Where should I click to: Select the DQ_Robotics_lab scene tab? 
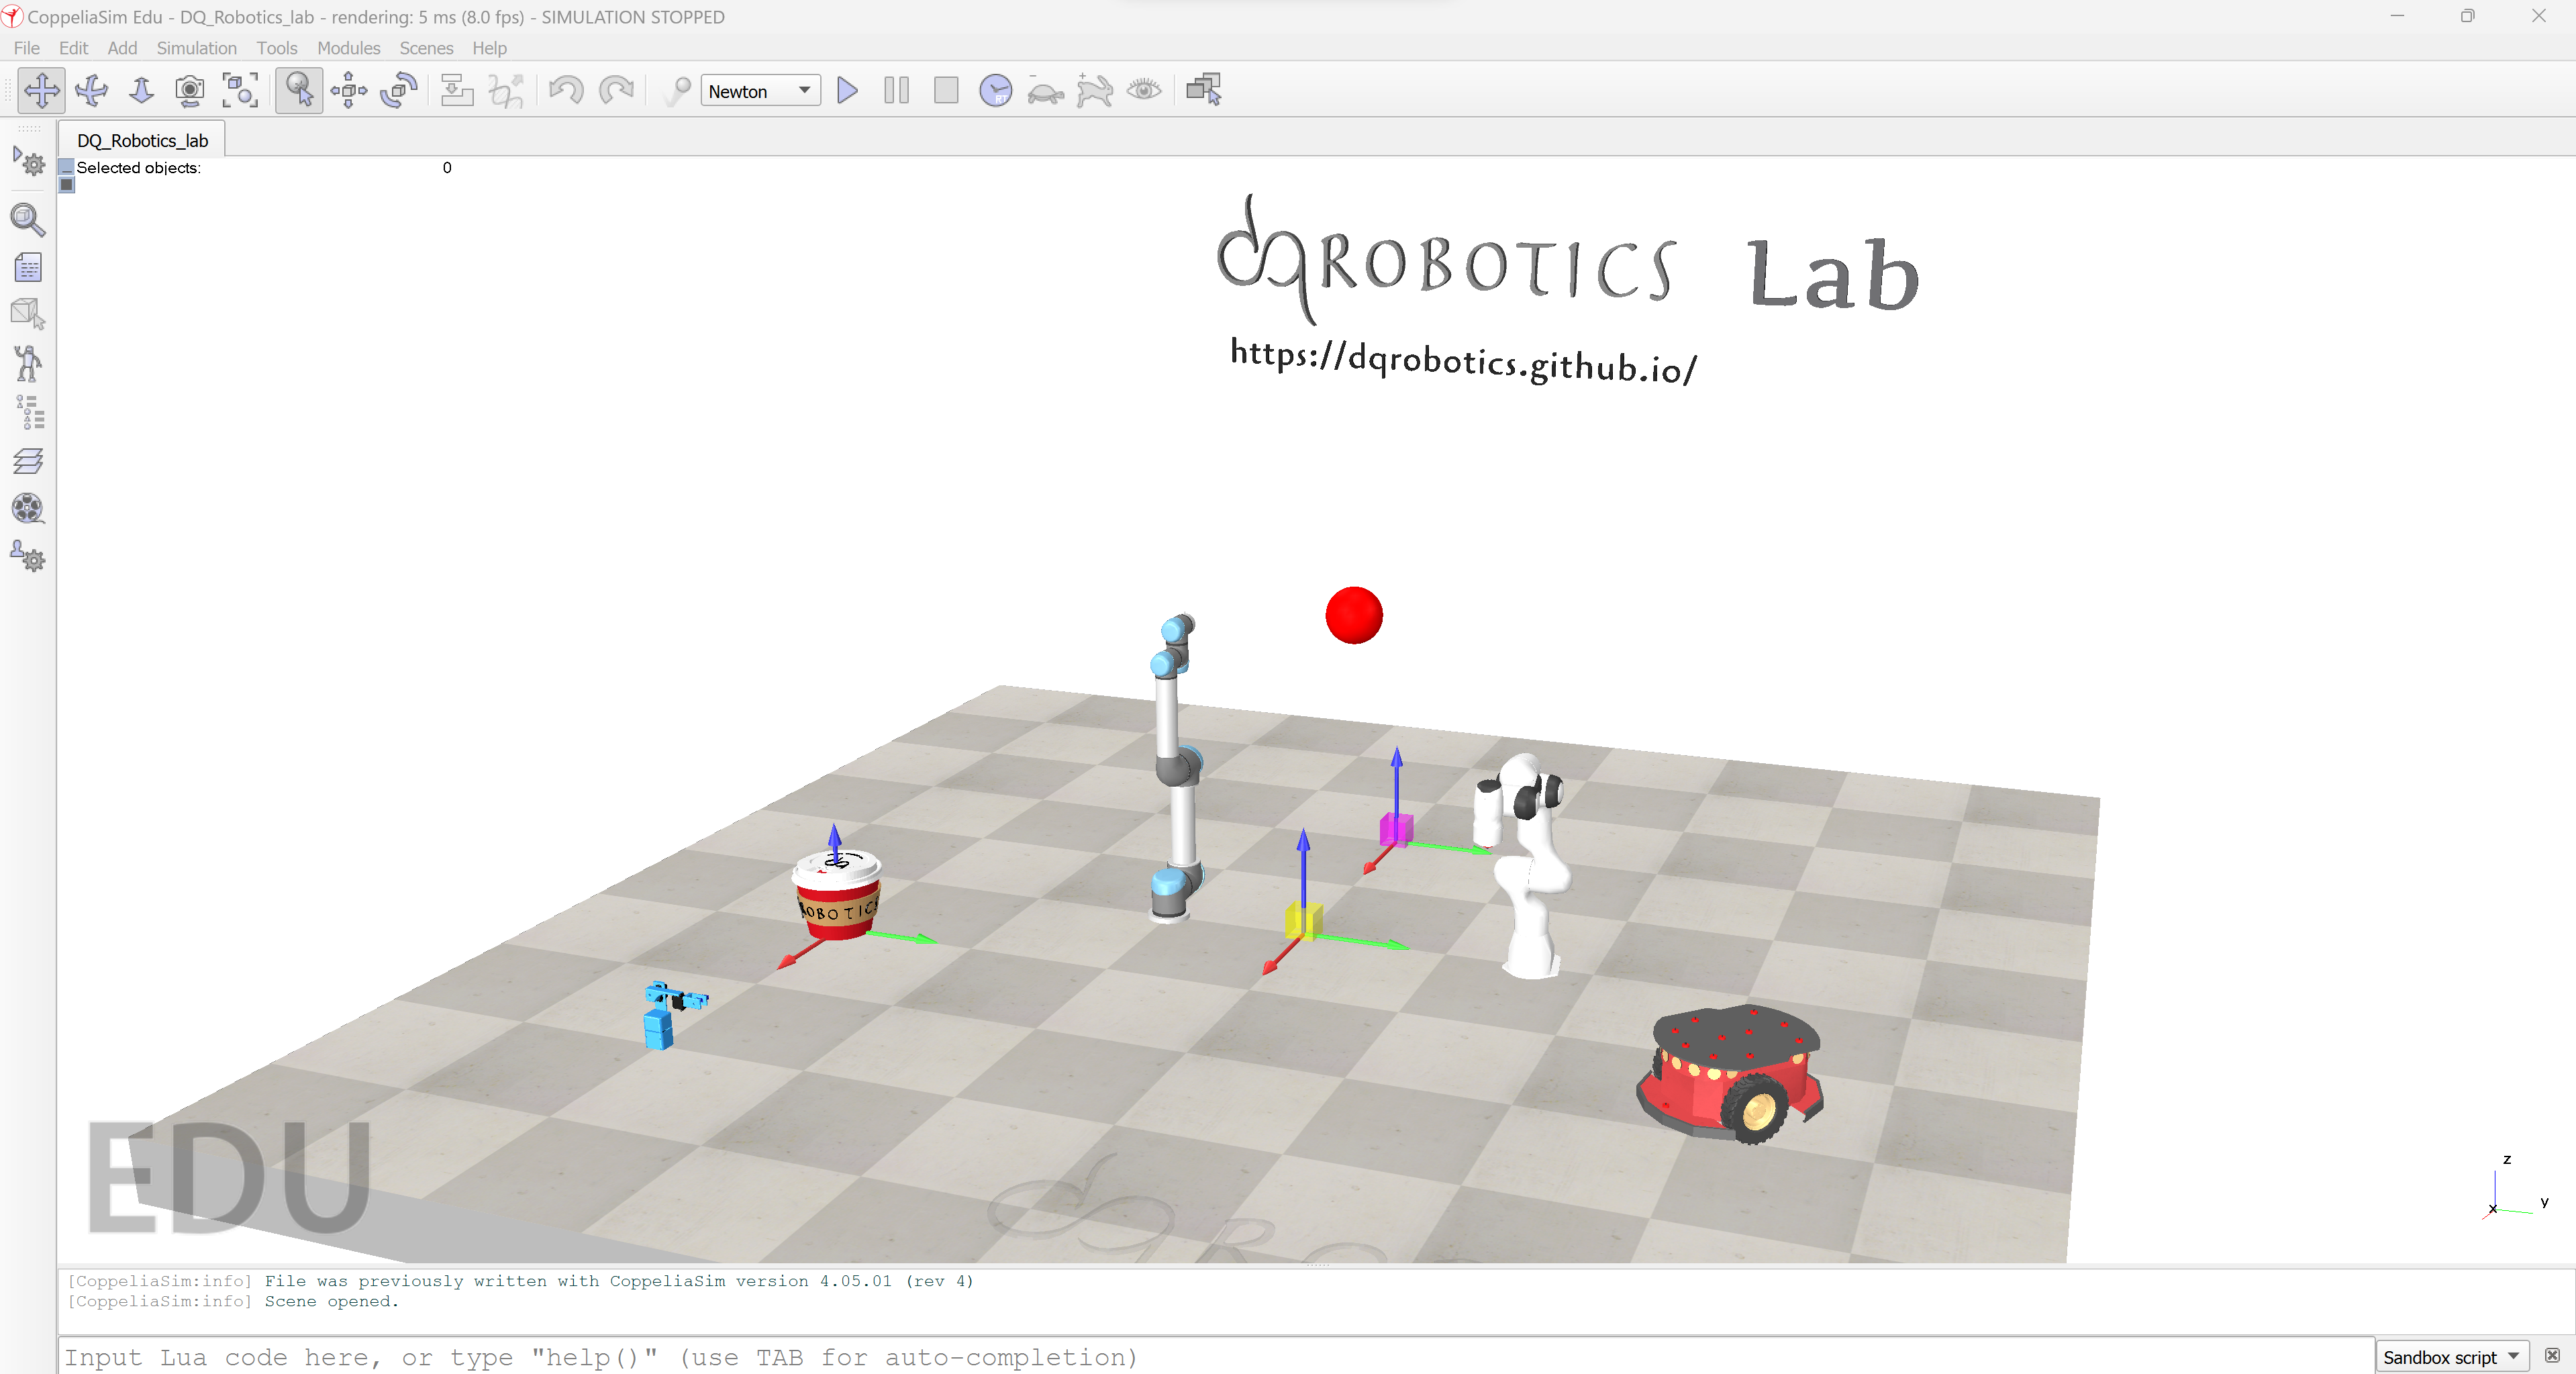point(142,141)
